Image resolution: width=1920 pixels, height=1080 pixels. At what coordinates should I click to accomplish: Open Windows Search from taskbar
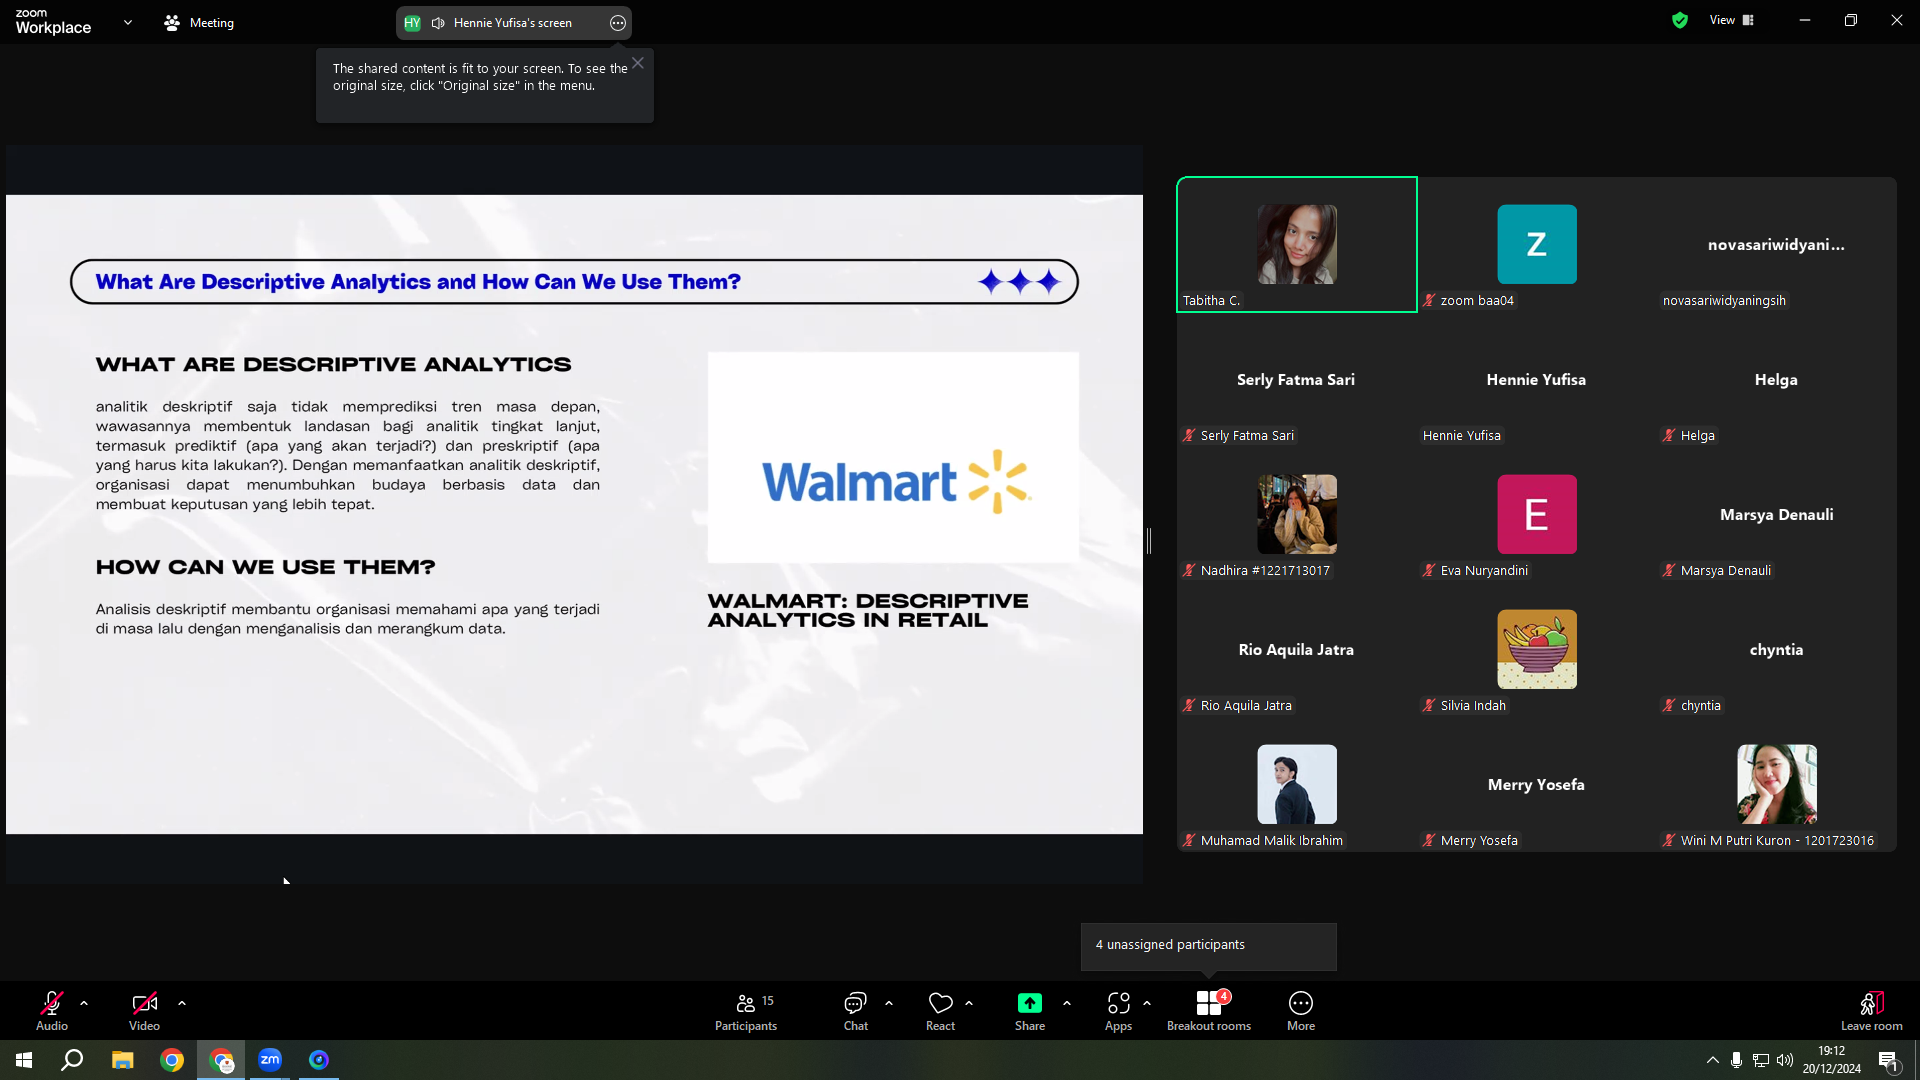pos(72,1060)
